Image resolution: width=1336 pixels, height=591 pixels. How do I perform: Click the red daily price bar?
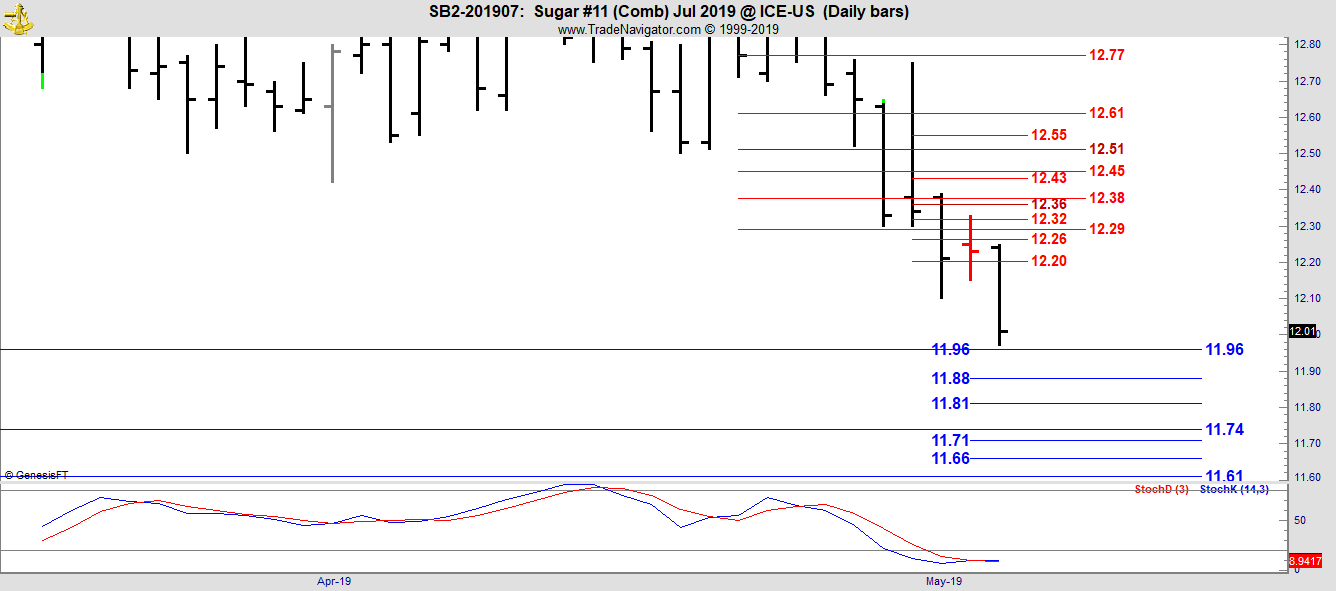coord(970,247)
